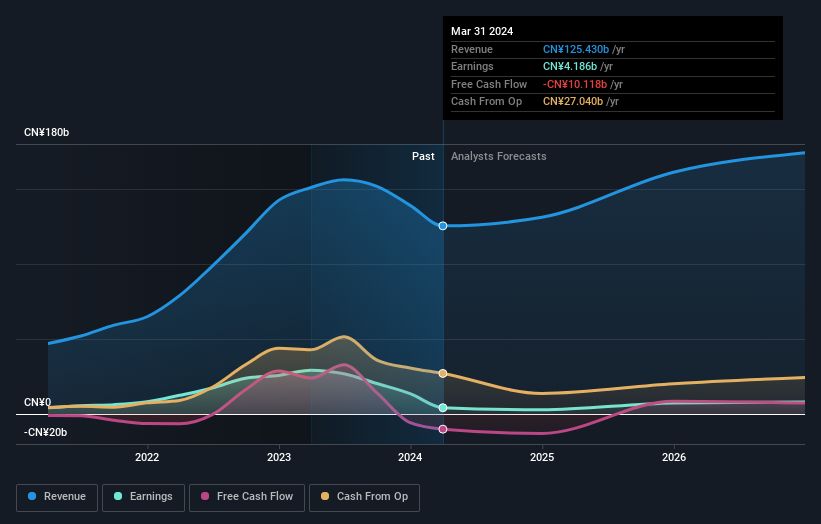Click the pink Free Cash Flow legend dot
Screen dimensions: 821x524
(x=205, y=496)
